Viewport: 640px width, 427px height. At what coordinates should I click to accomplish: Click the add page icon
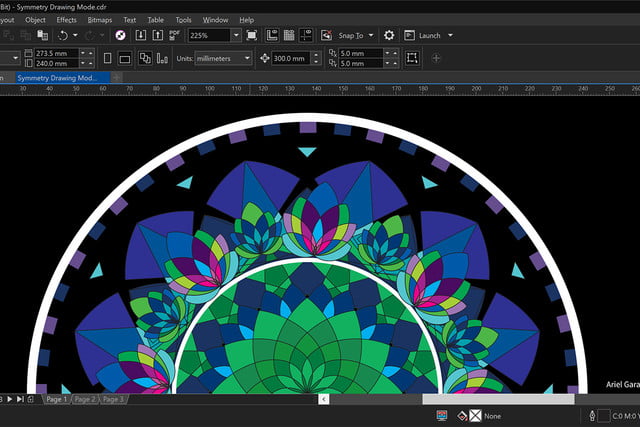click(31, 399)
